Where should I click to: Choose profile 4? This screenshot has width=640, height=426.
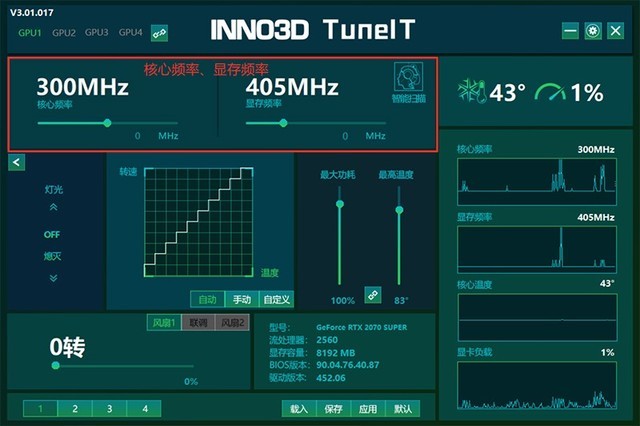click(x=144, y=408)
